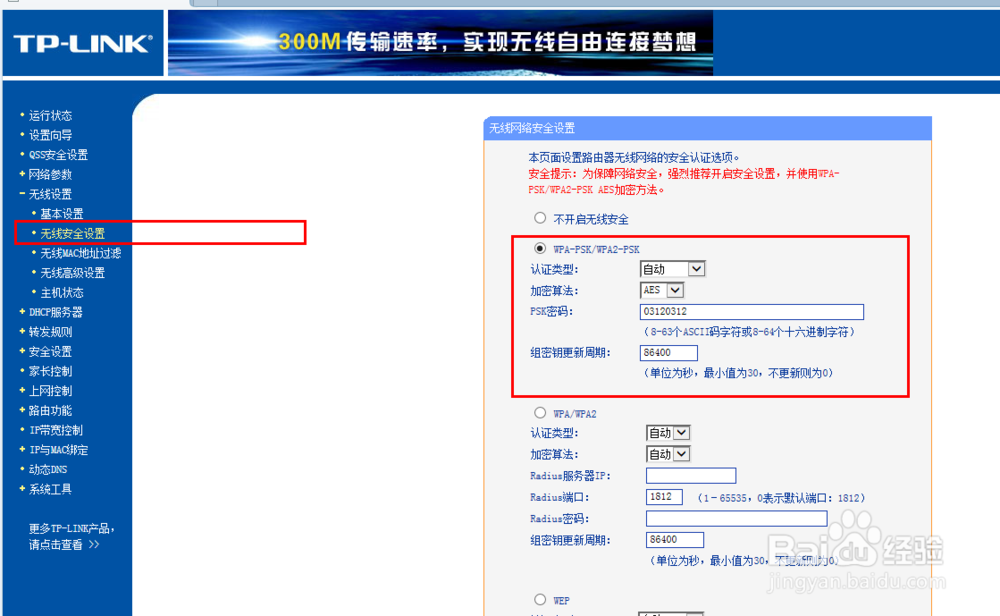Open 家长控制 menu item

coord(50,371)
